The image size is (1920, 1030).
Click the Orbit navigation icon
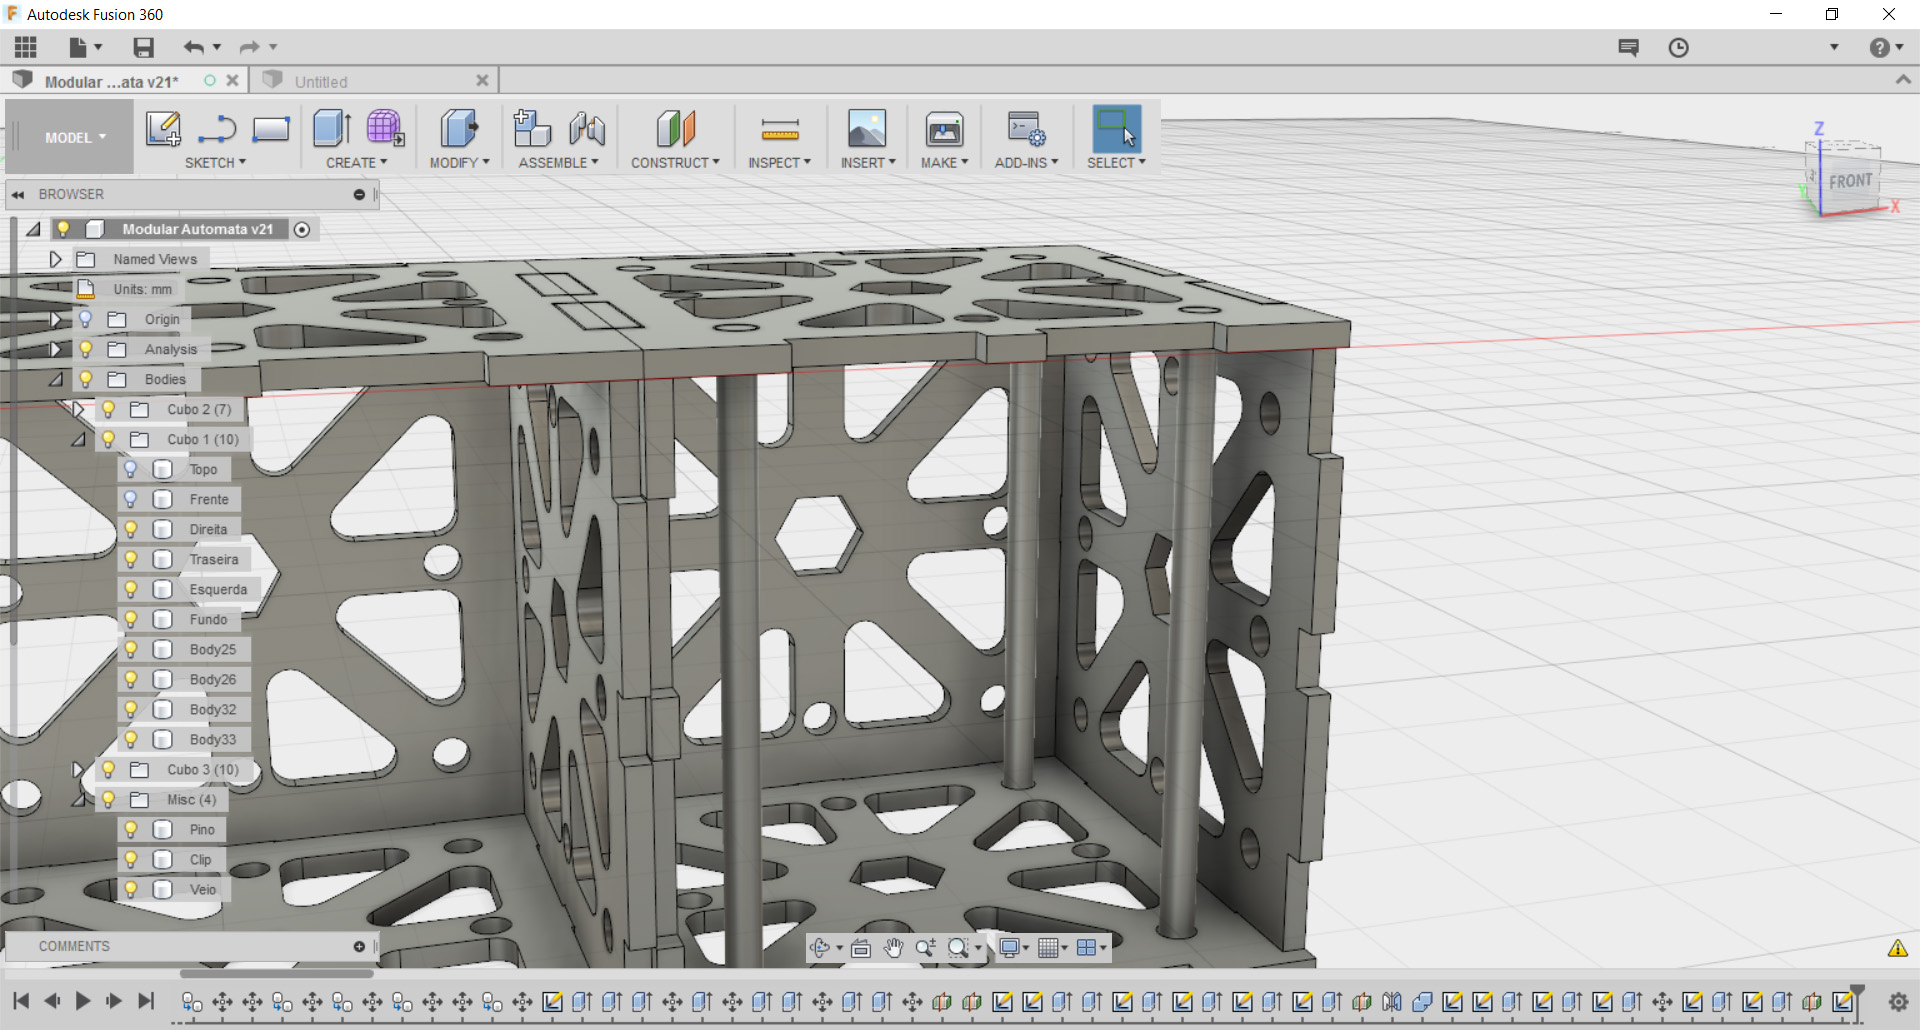tap(820, 948)
